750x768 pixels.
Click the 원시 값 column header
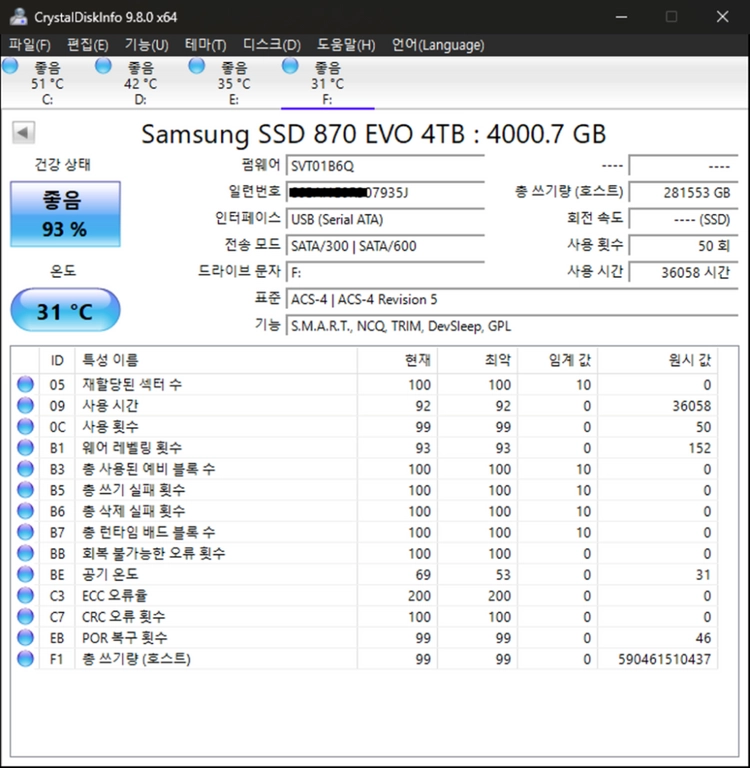tap(657, 360)
